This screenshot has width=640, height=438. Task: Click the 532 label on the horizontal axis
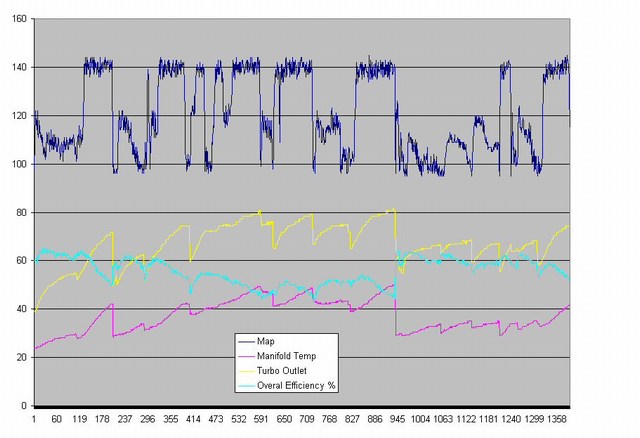pos(239,420)
